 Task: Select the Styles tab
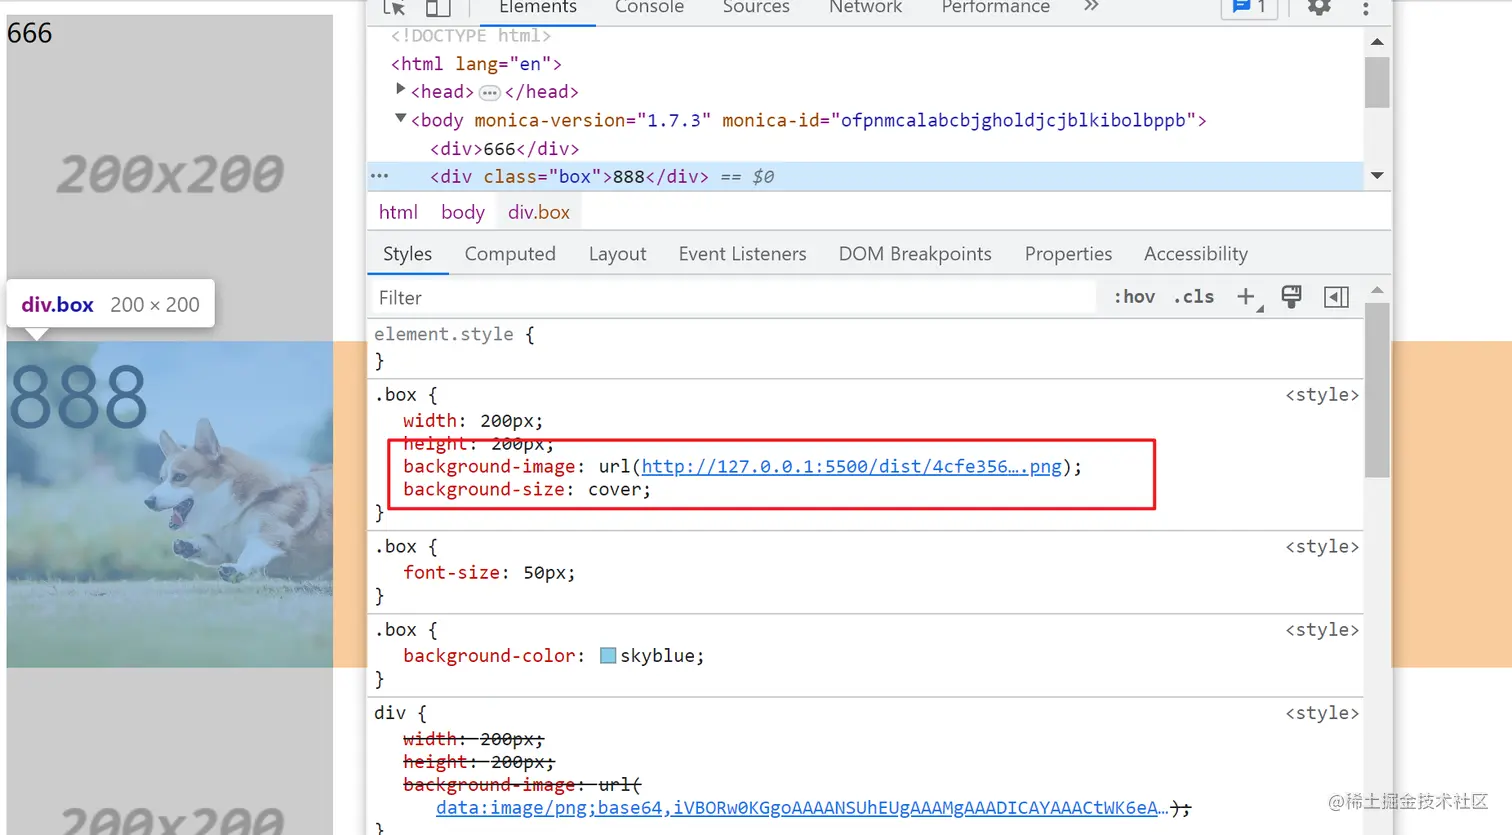coord(408,254)
